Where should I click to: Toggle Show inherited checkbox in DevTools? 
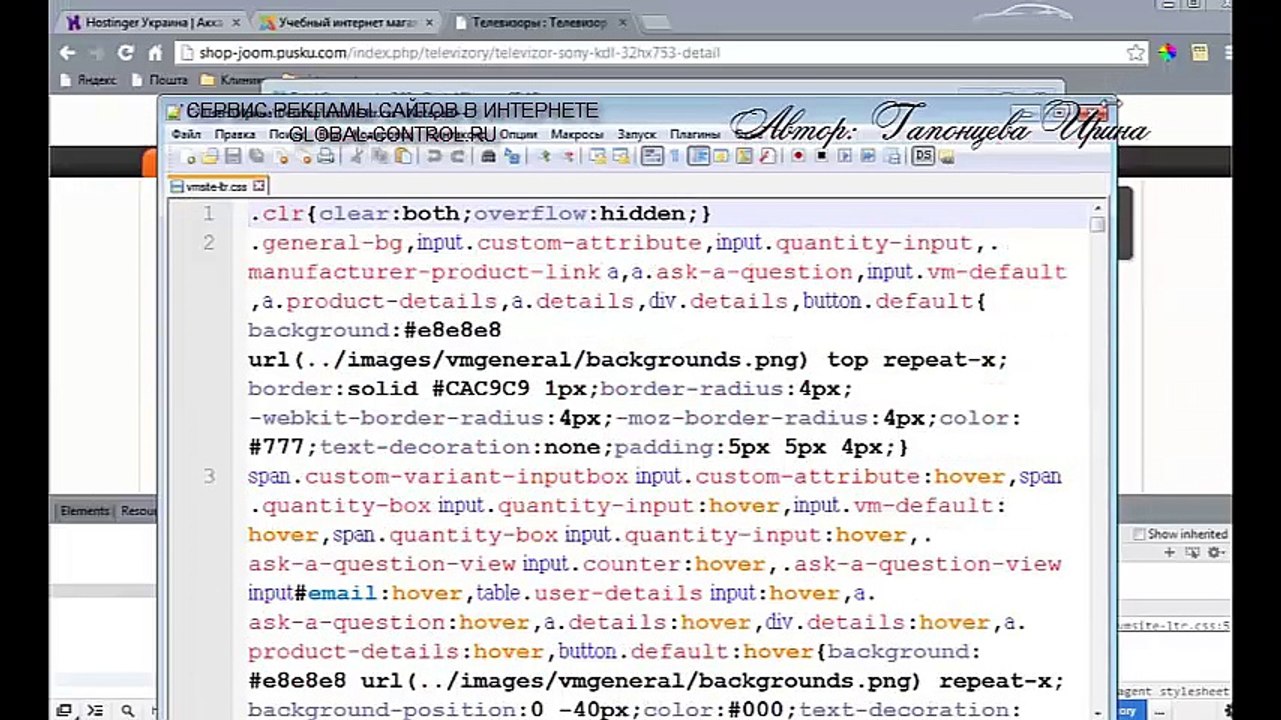1138,534
